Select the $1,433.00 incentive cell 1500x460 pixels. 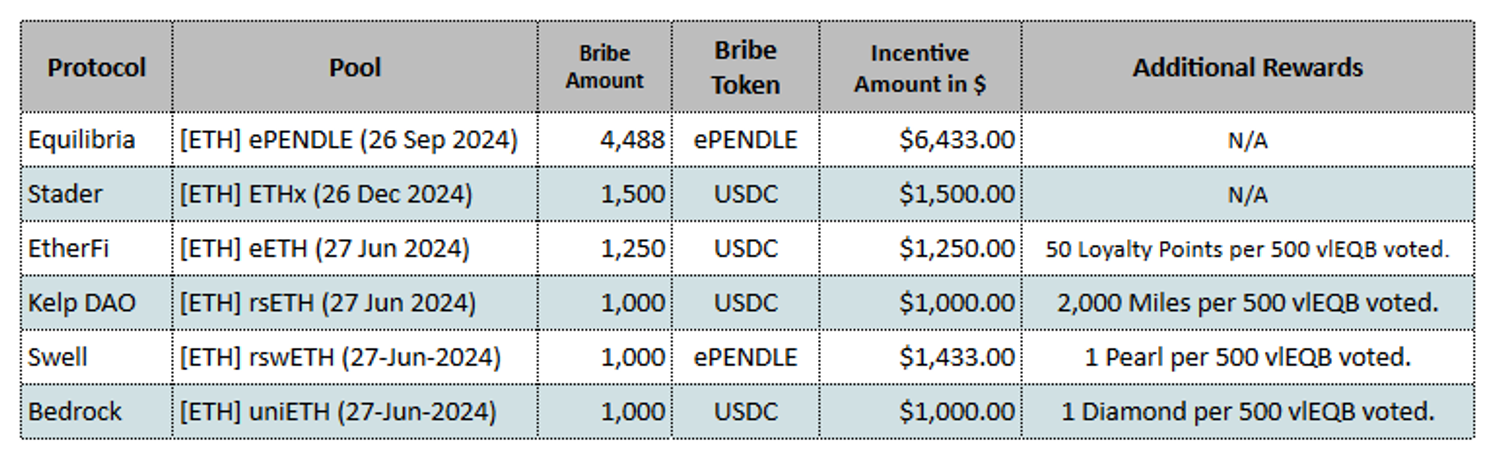click(x=956, y=356)
